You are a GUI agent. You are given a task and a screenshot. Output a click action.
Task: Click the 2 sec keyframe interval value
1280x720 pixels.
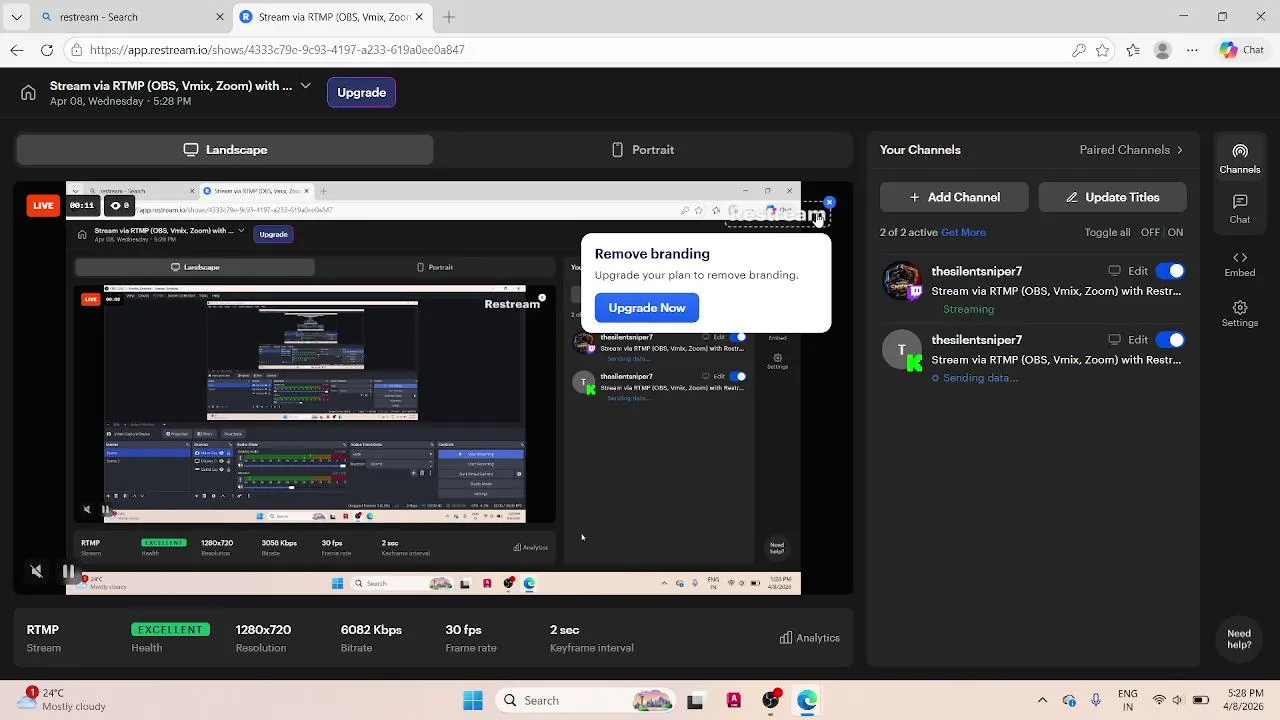pos(564,630)
